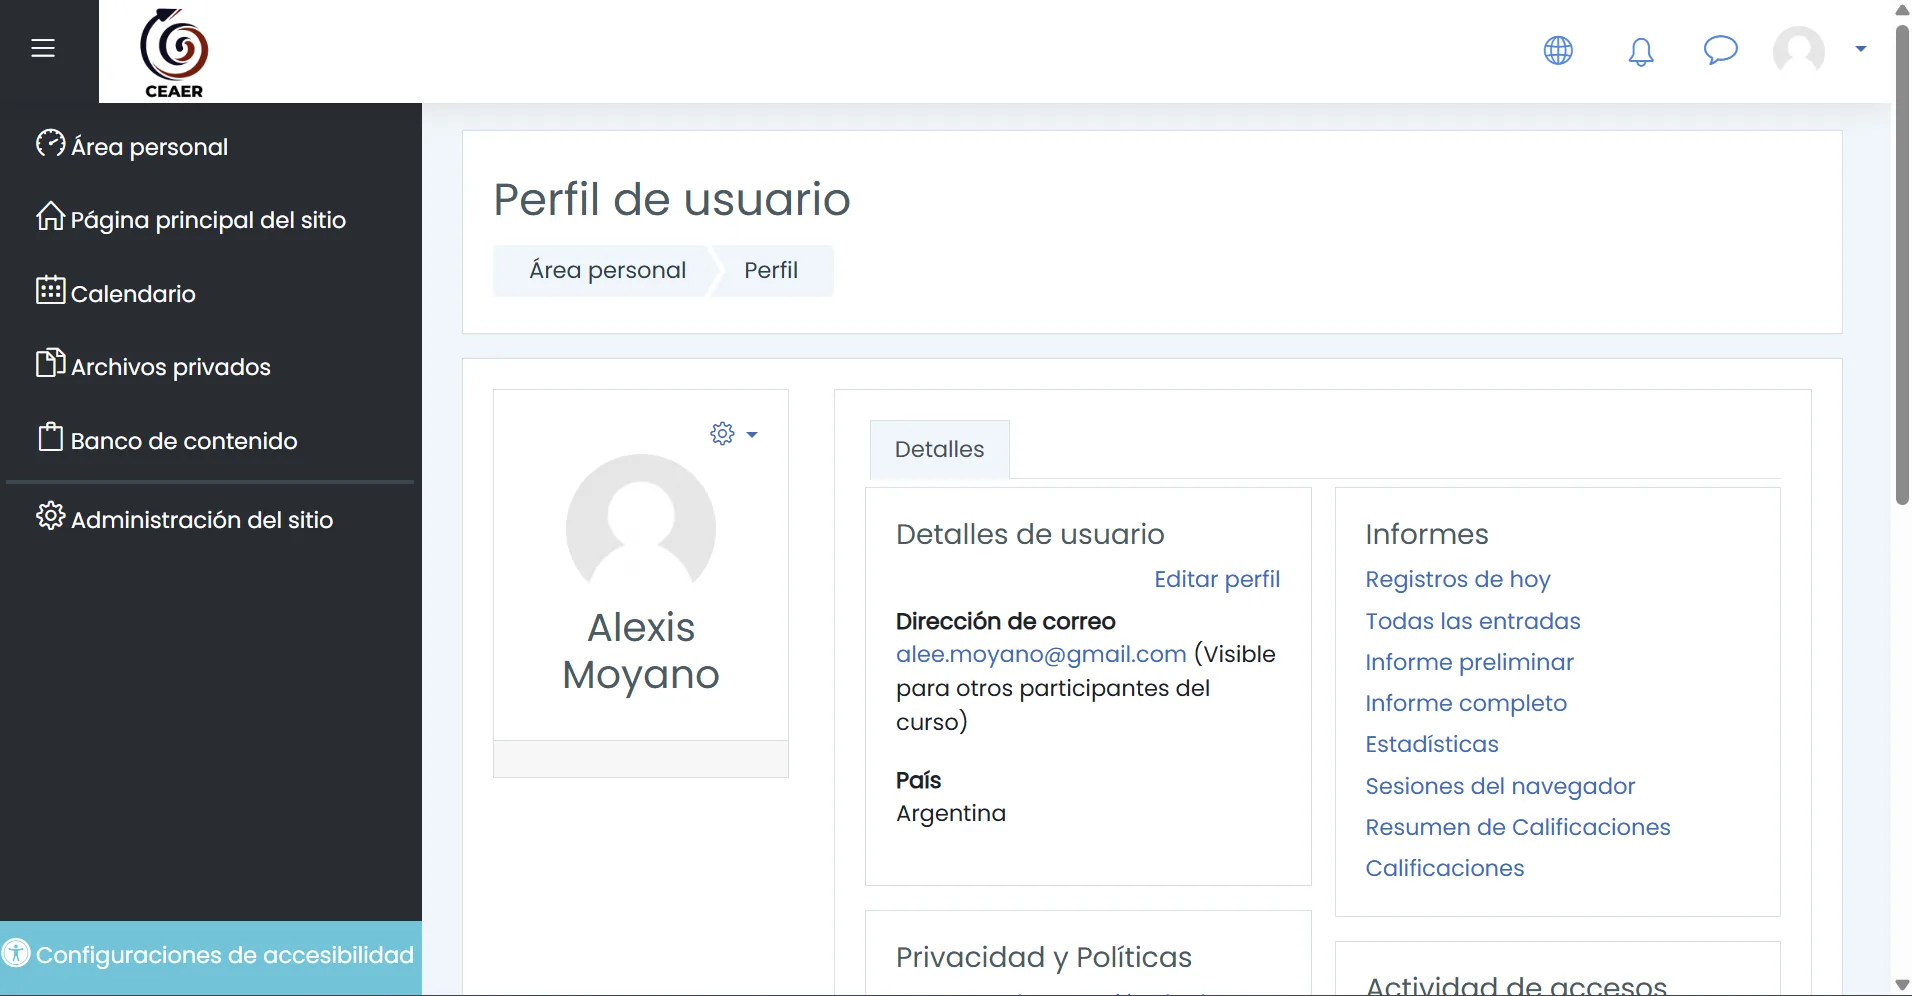Click the Editar perfil link
This screenshot has height=996, width=1912.
coord(1217,579)
